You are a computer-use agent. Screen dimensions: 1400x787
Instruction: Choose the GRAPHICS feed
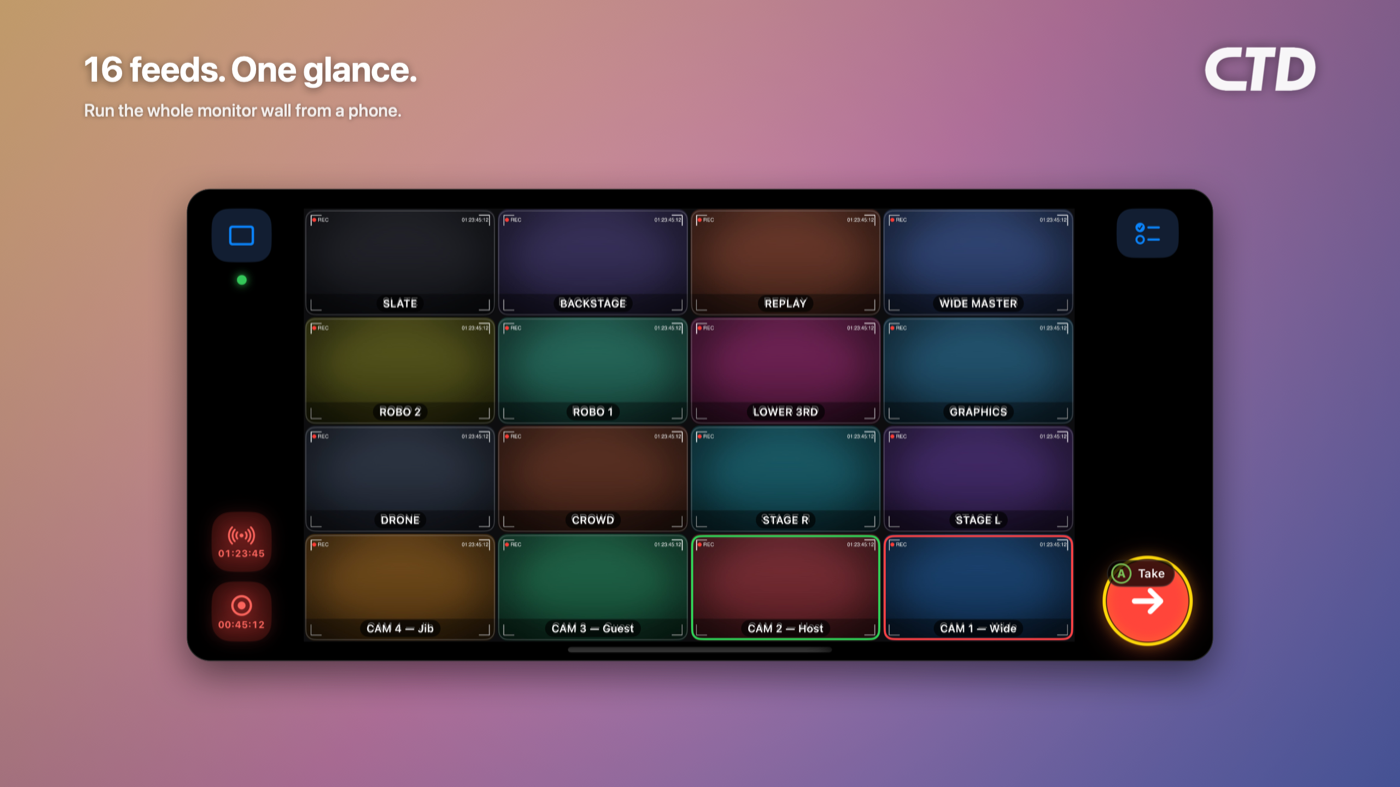point(978,371)
